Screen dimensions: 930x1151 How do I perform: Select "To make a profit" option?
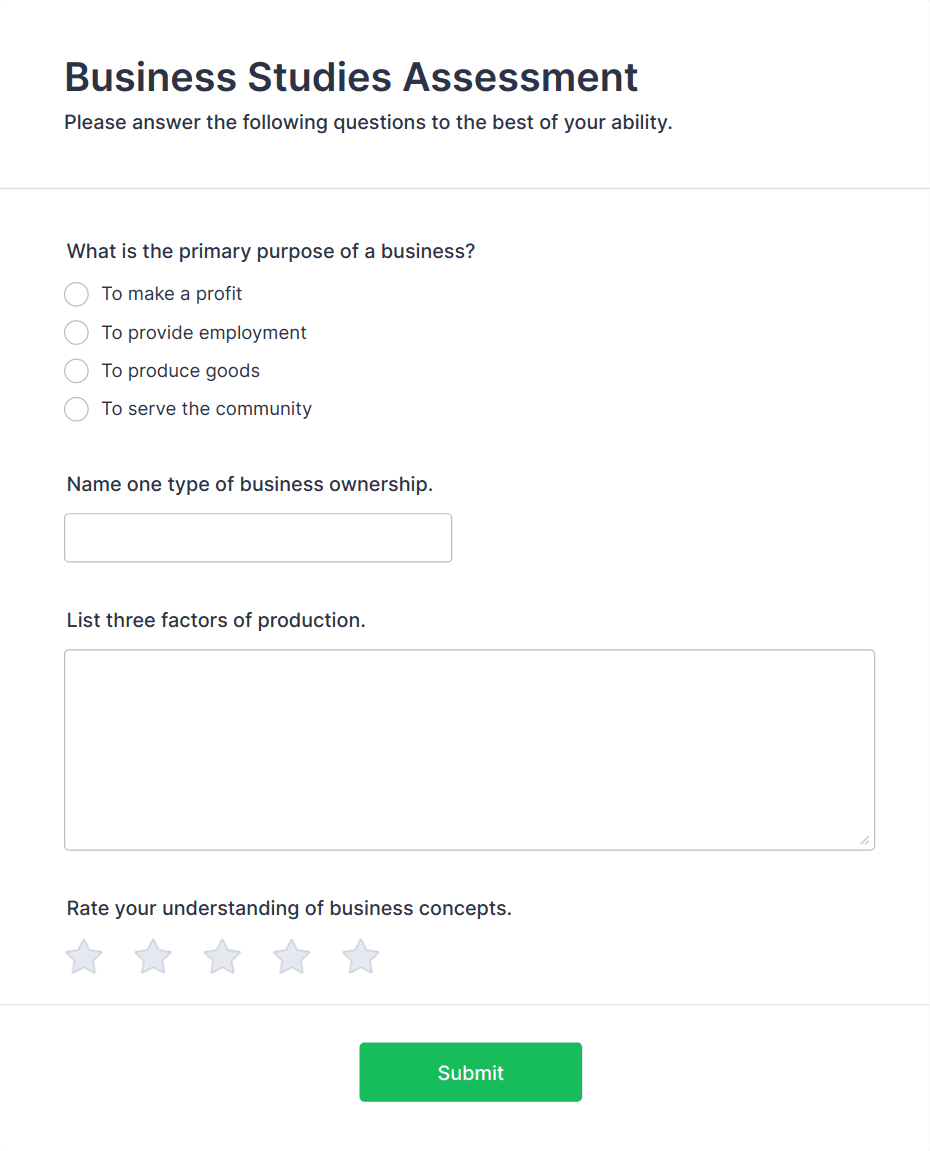(x=76, y=294)
